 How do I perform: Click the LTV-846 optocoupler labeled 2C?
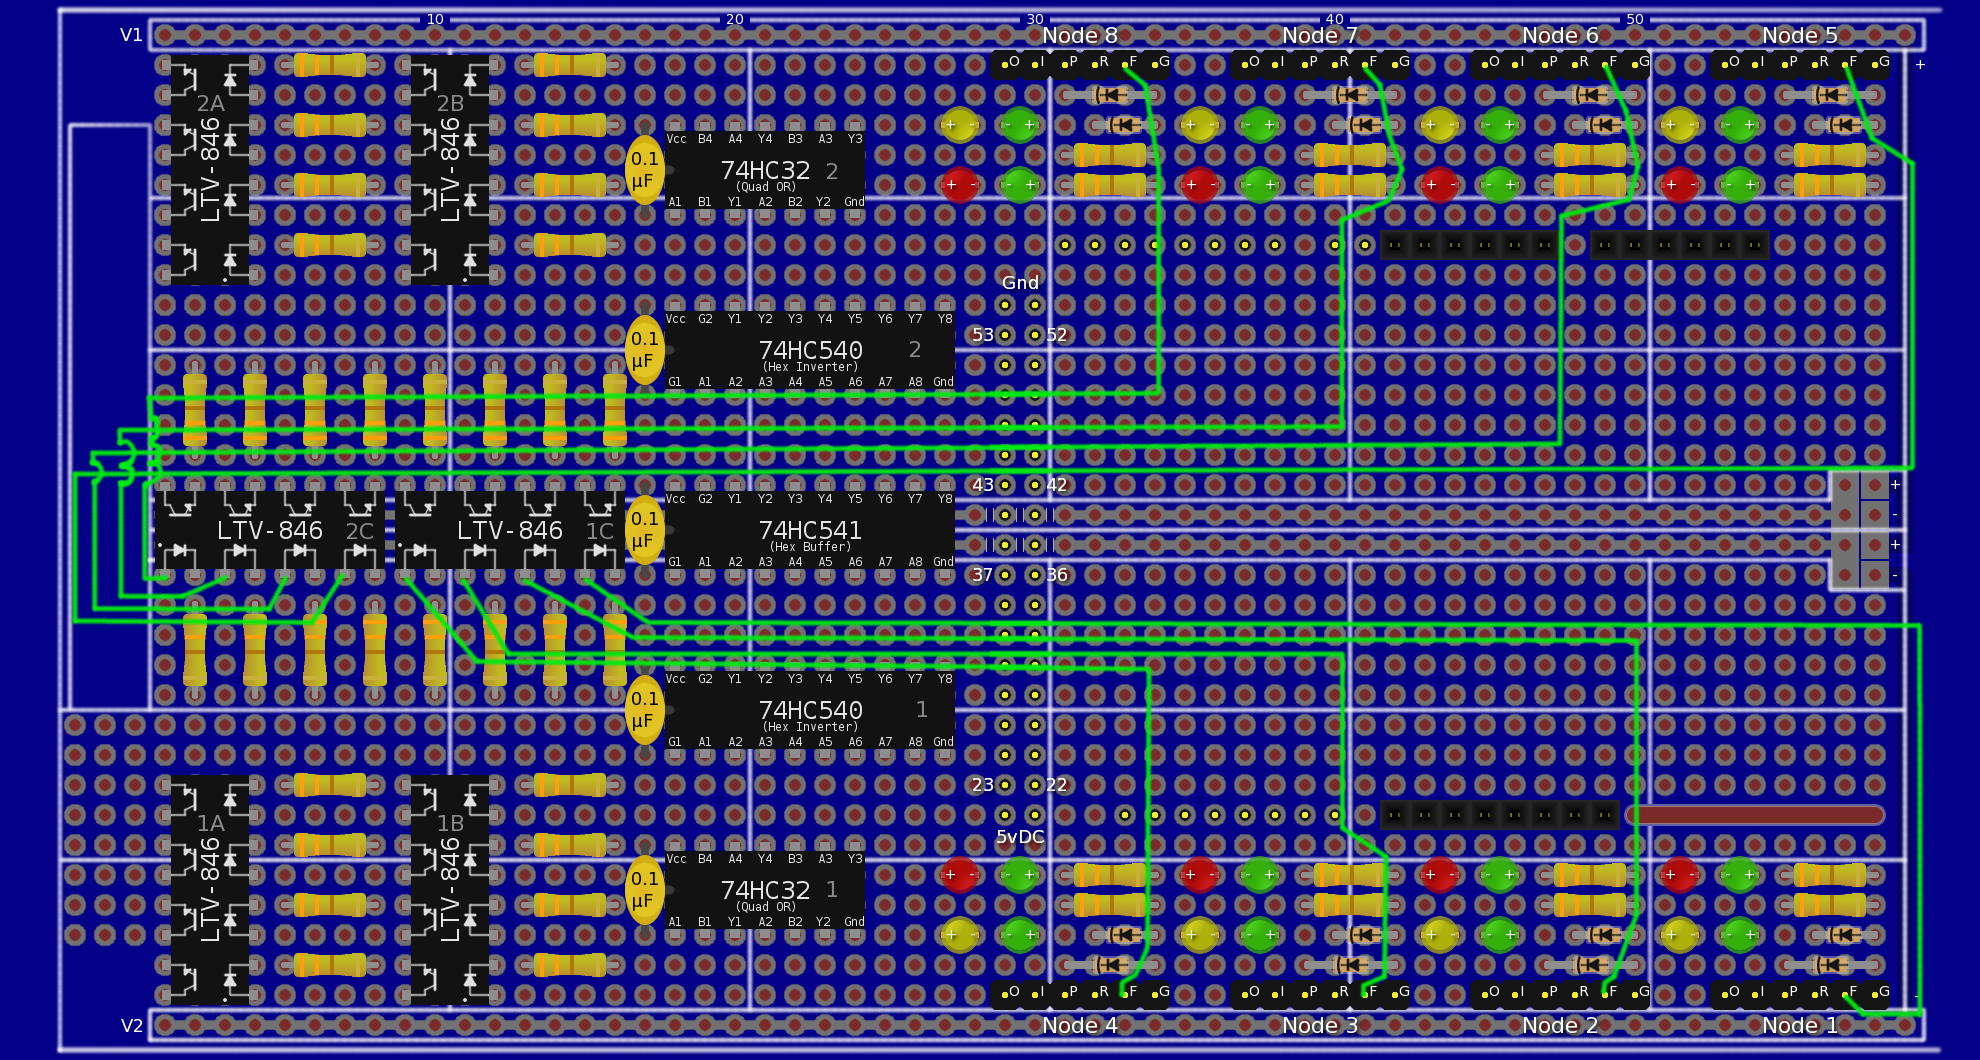(270, 530)
